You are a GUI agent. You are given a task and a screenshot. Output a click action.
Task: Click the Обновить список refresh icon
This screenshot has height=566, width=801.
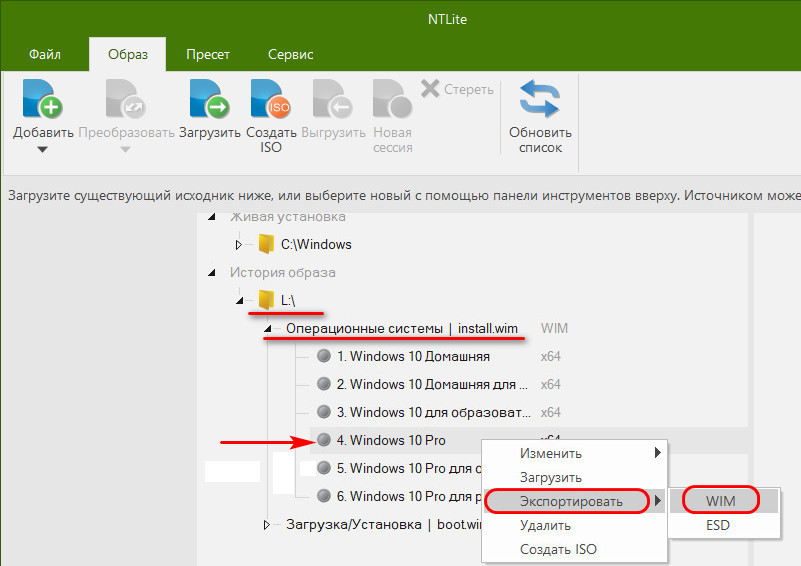click(x=540, y=100)
